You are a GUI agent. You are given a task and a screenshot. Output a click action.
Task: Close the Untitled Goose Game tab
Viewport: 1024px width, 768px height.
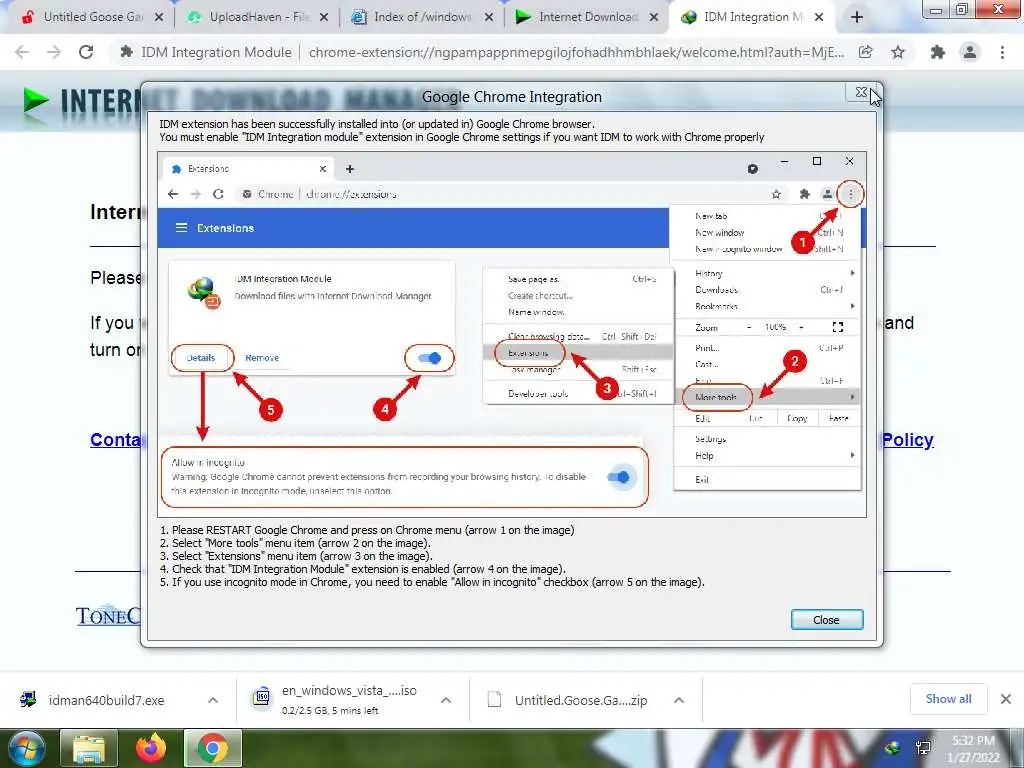point(159,18)
